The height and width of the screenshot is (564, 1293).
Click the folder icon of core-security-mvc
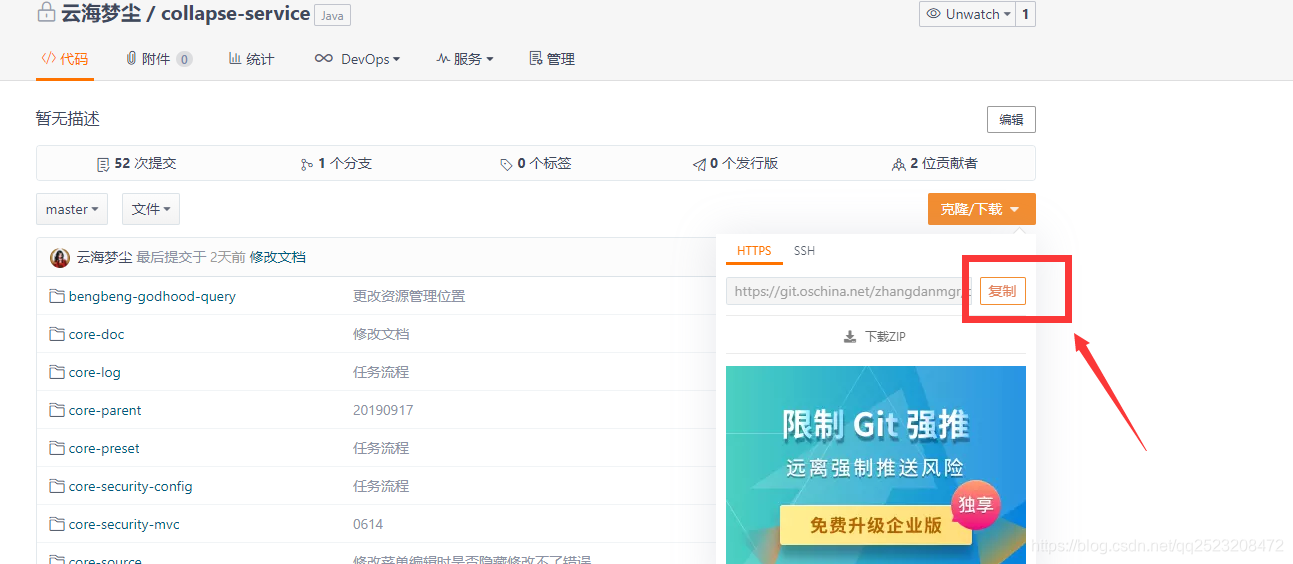click(57, 524)
